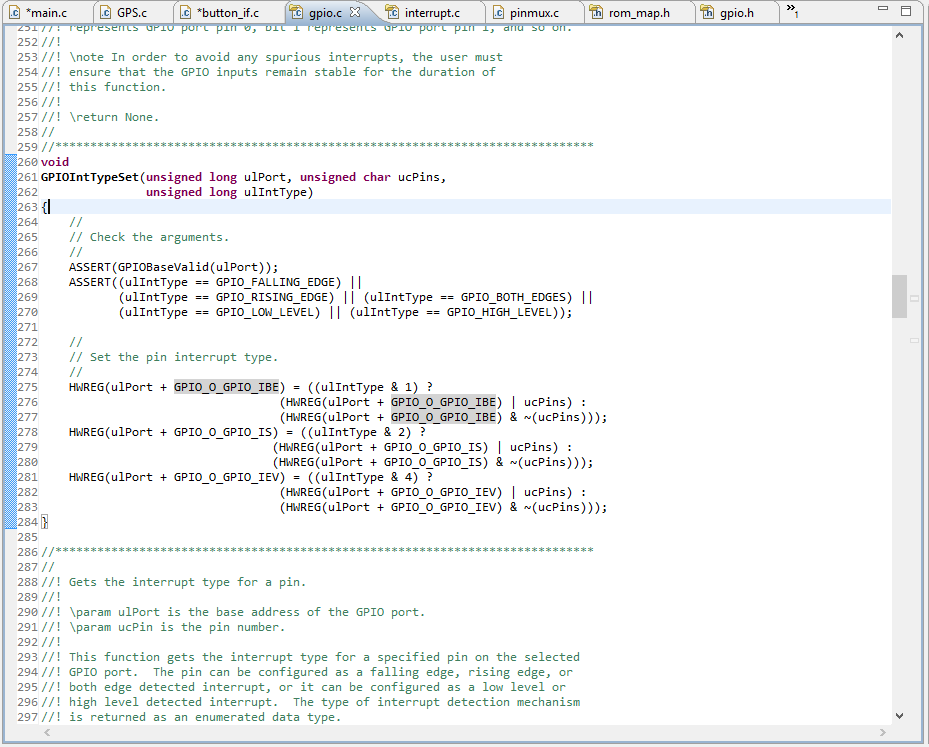Click the rom_map.h file icon
This screenshot has height=747, width=929.
point(596,12)
